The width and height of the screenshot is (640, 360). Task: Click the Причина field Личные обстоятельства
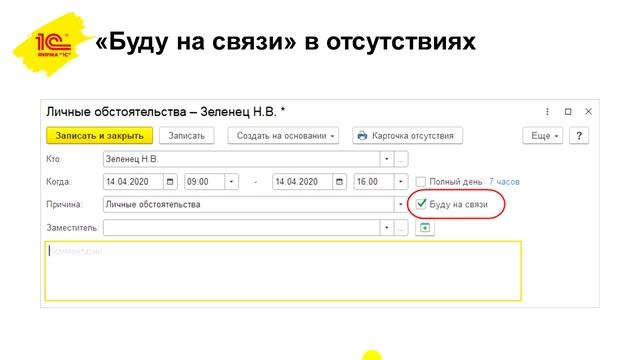(248, 204)
